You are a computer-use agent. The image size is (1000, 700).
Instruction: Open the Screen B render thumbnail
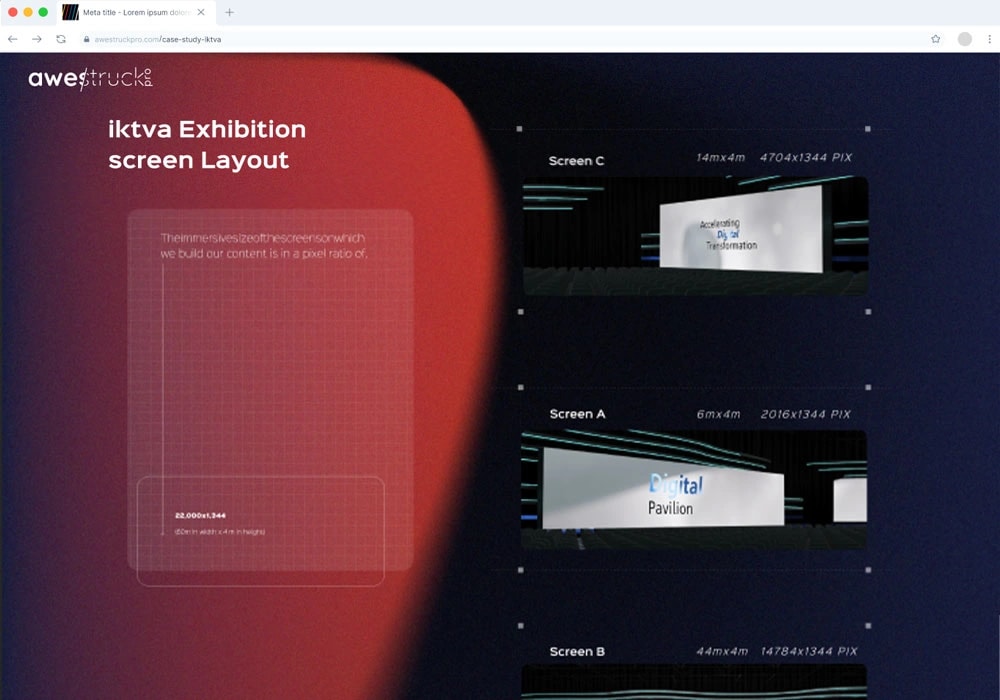694,682
